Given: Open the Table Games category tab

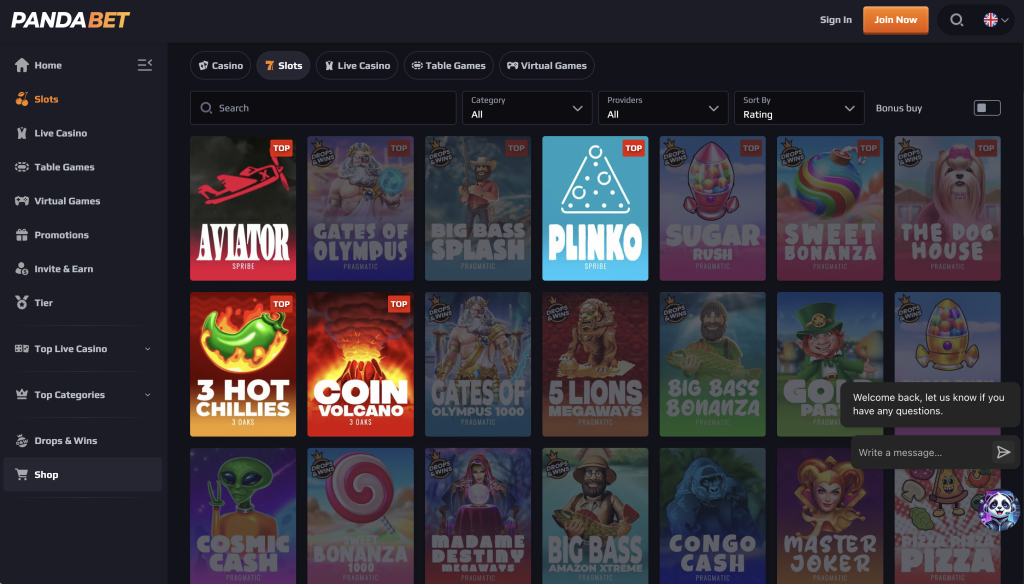Looking at the screenshot, I should tap(448, 65).
